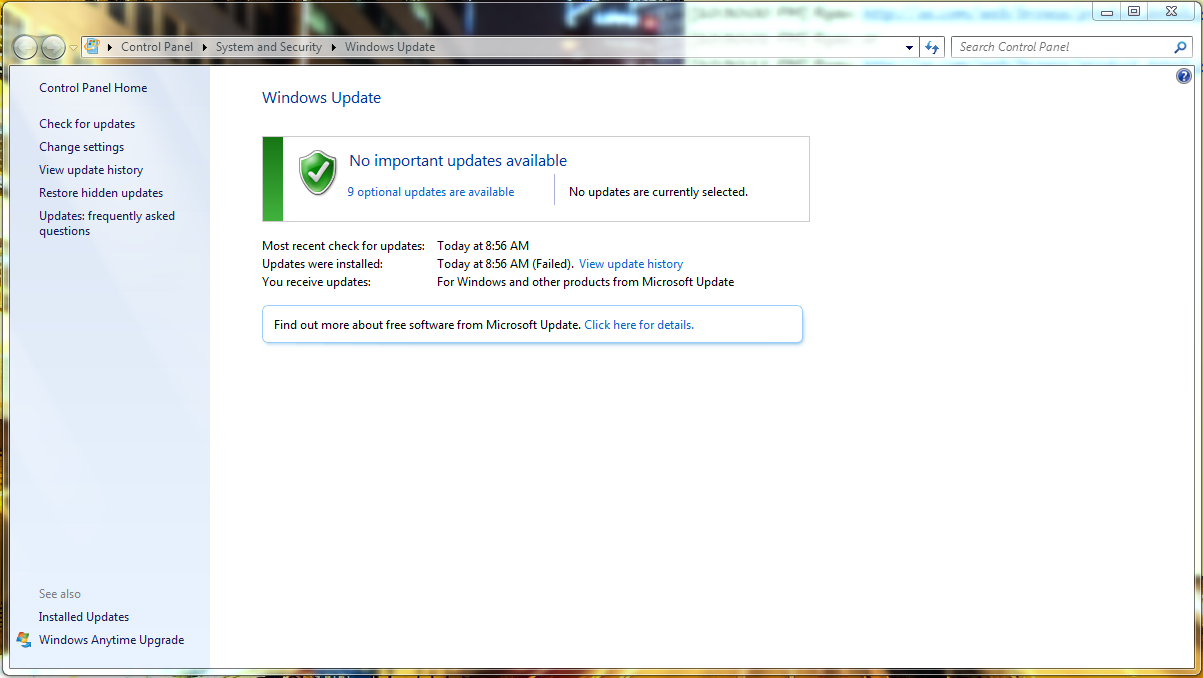Click the Windows Anytime Upgrade flag icon
Screen dimensions: 1203x678
tap(25, 640)
